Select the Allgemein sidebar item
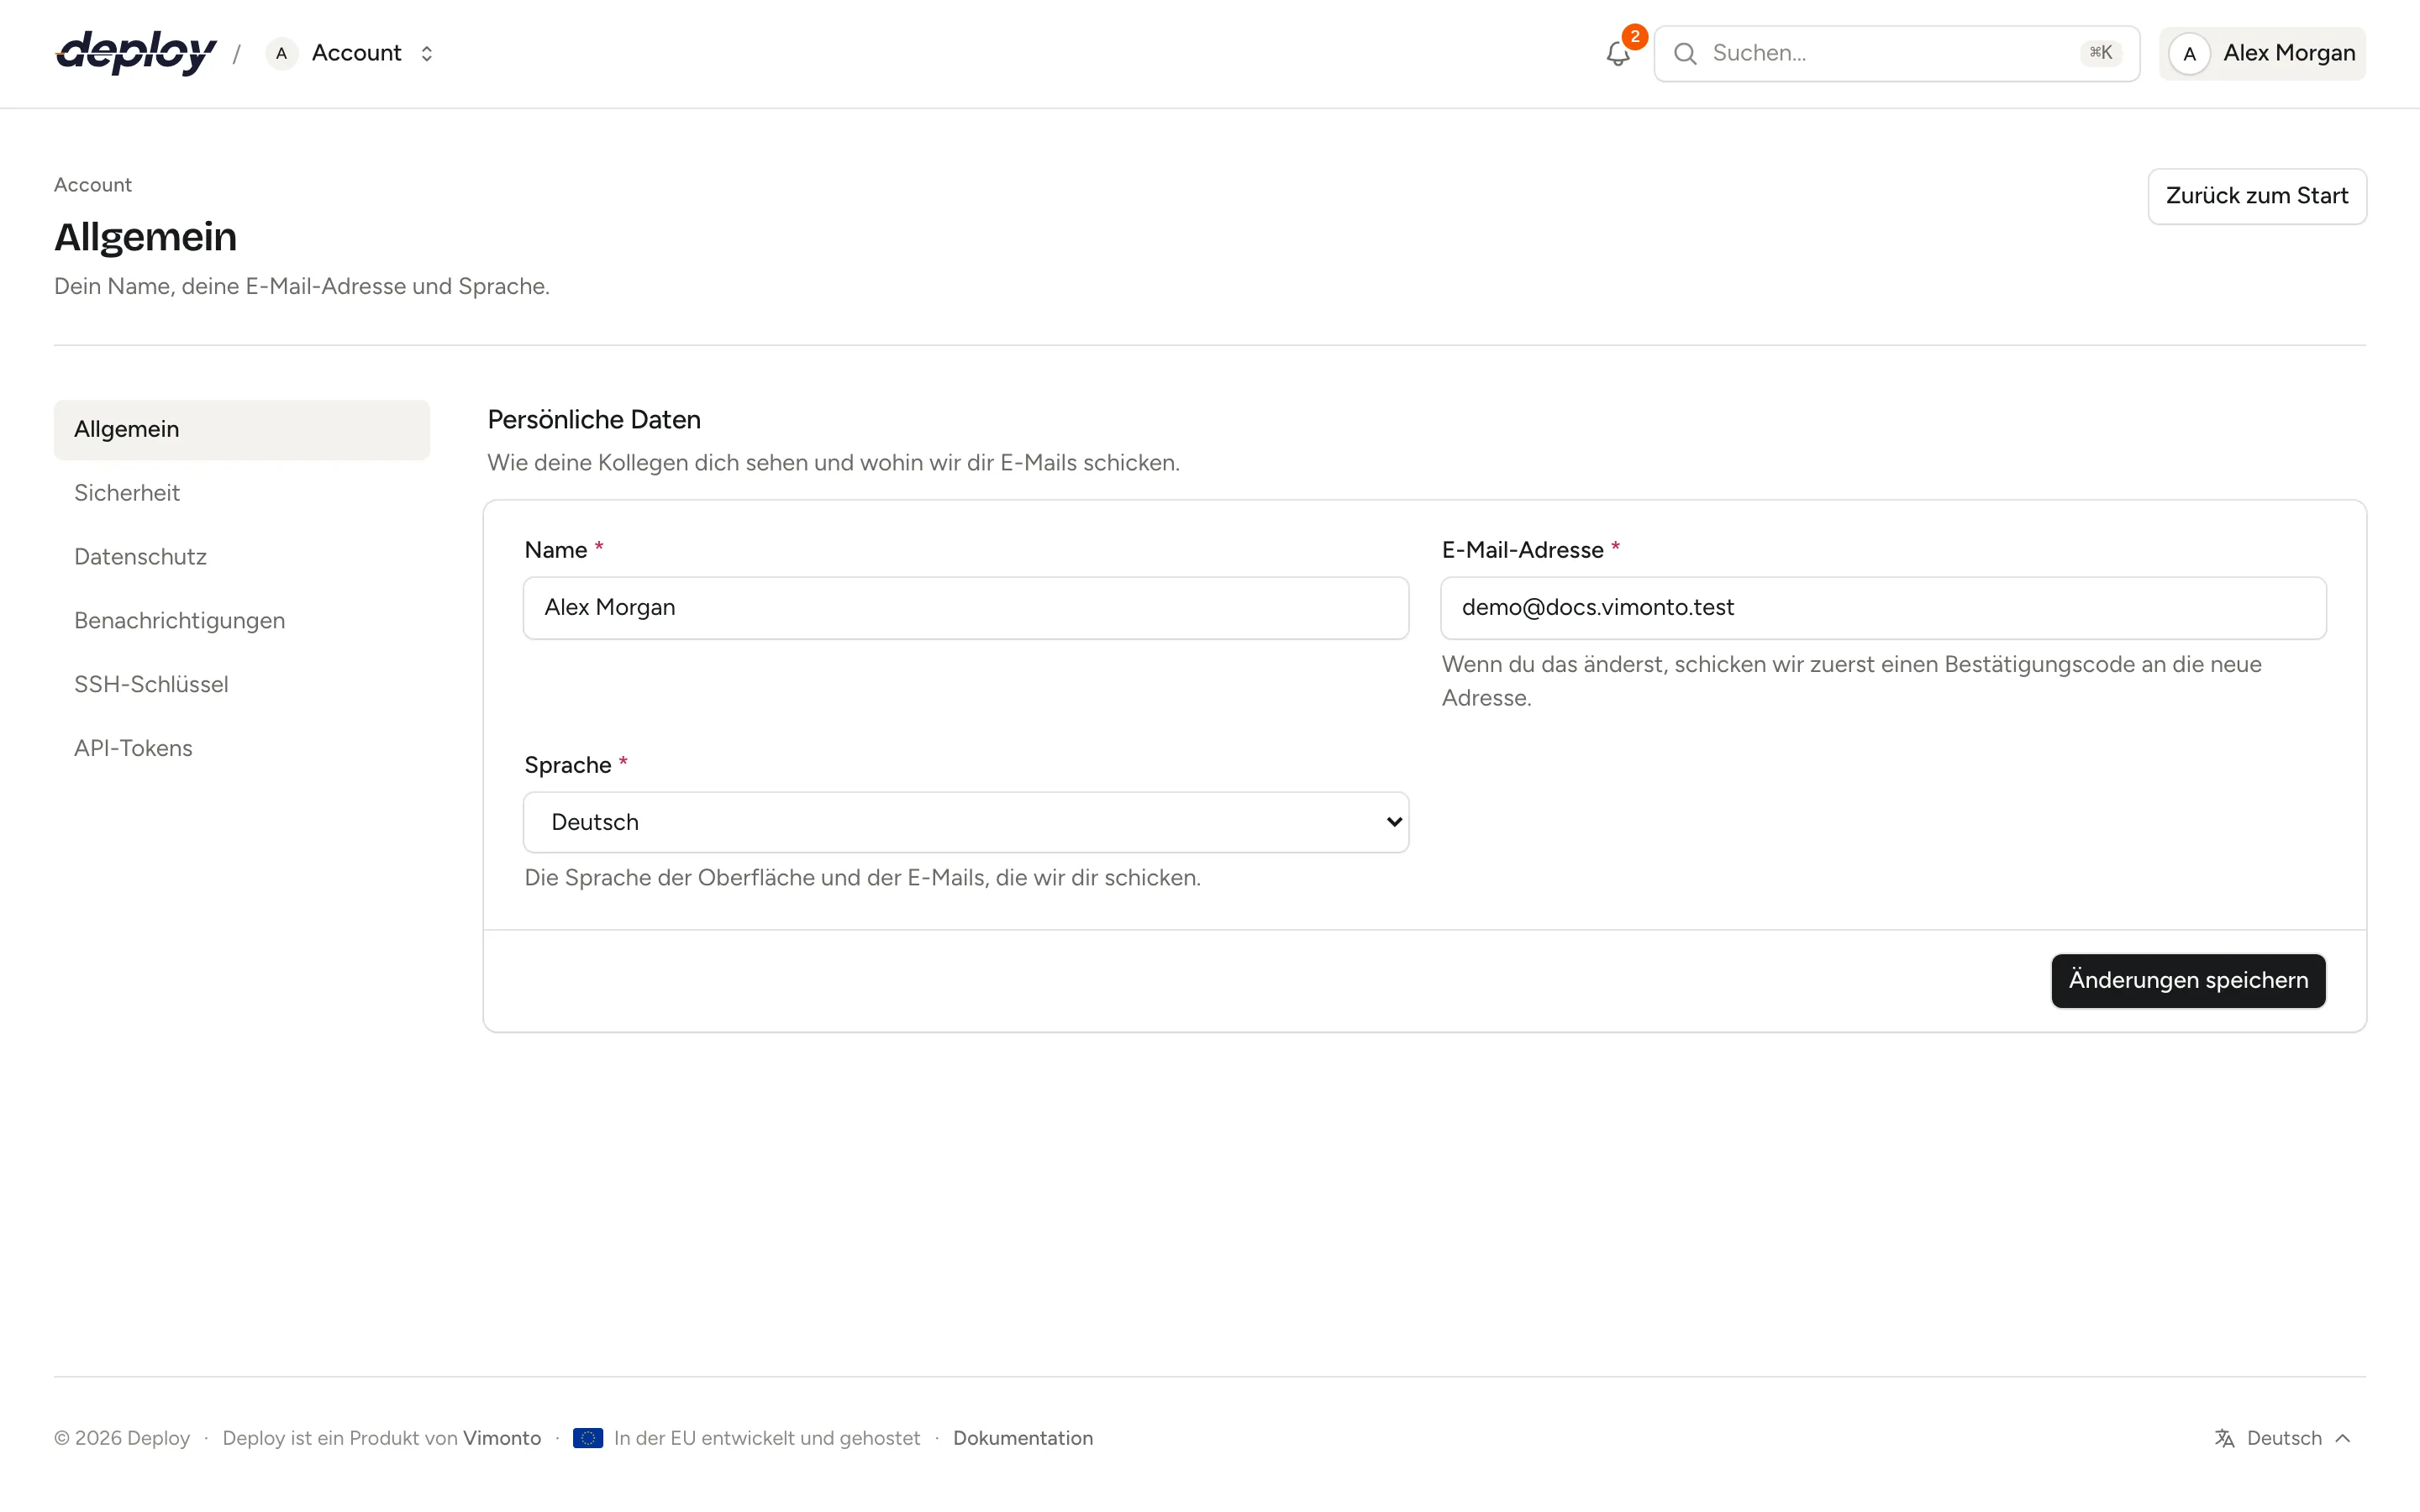This screenshot has width=2420, height=1512. click(242, 430)
